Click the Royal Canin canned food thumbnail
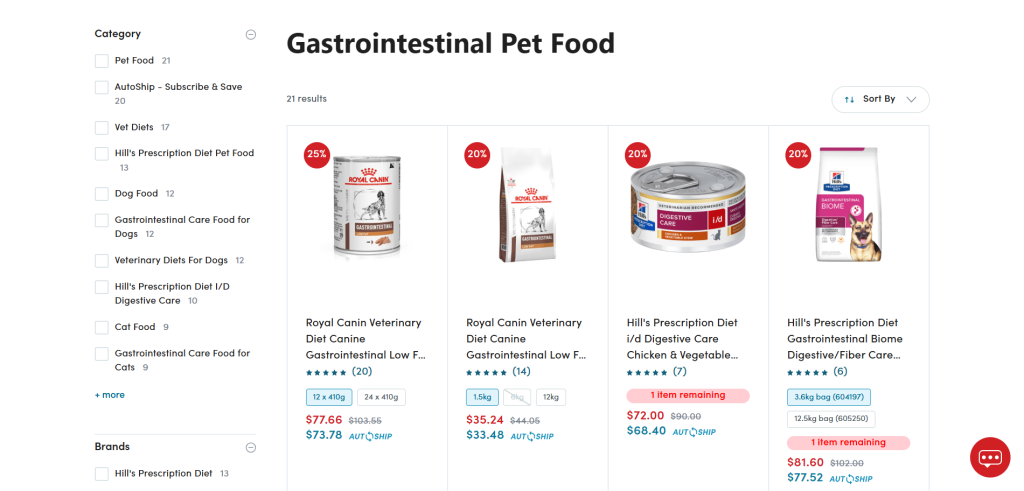Viewport: 1024px width, 491px height. point(366,204)
